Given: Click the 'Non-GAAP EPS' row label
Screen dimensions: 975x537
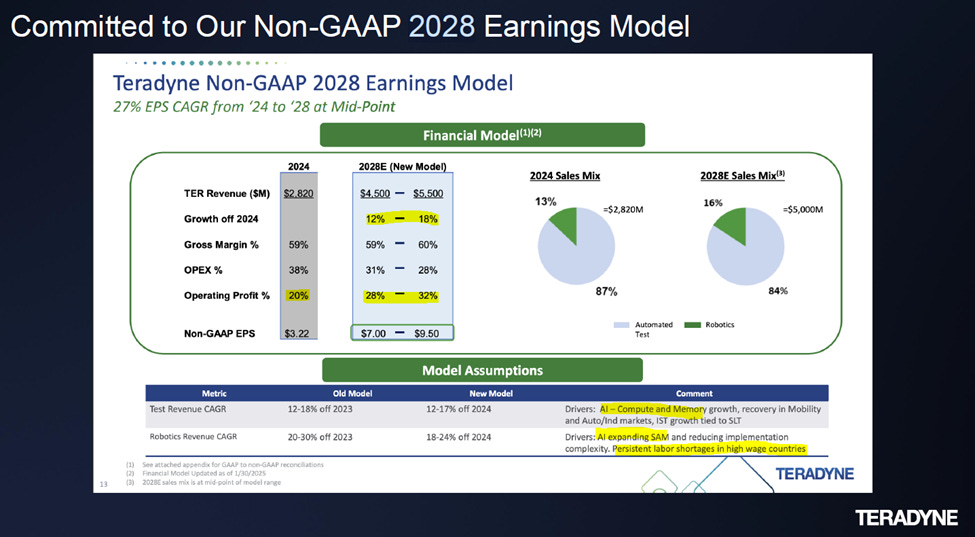Looking at the screenshot, I should pos(219,333).
